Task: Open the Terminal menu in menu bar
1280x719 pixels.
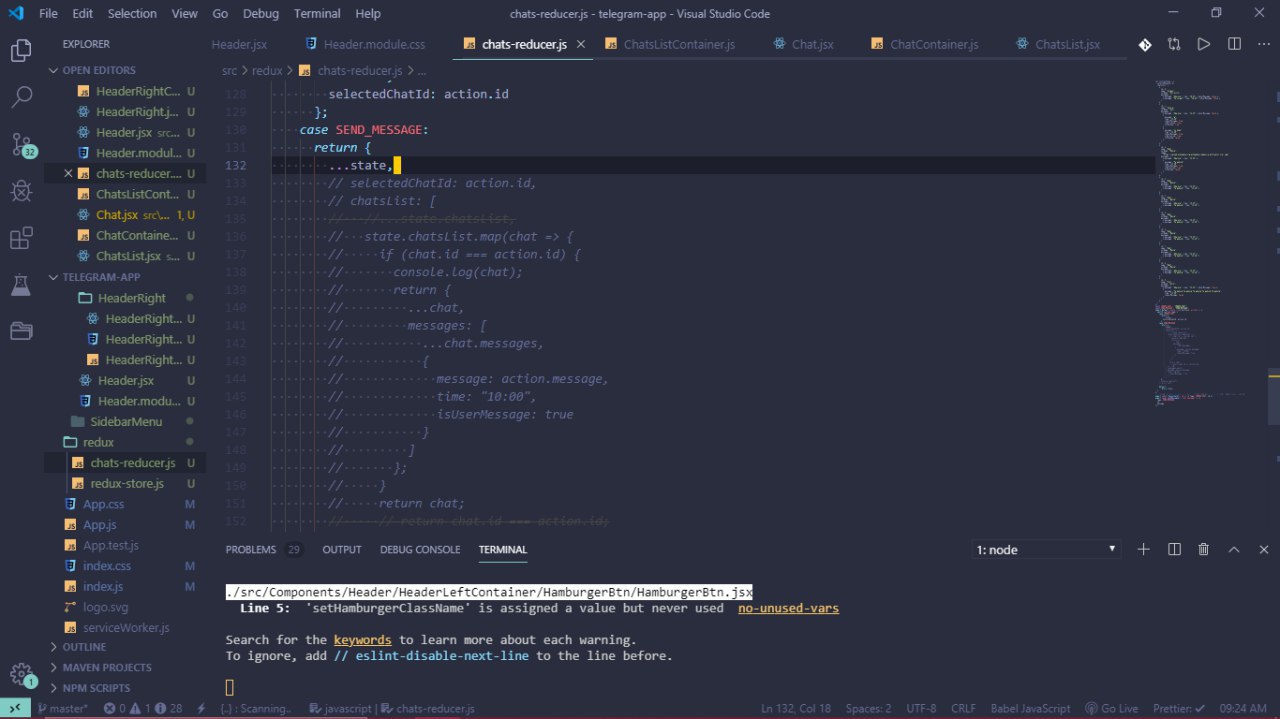Action: (316, 14)
